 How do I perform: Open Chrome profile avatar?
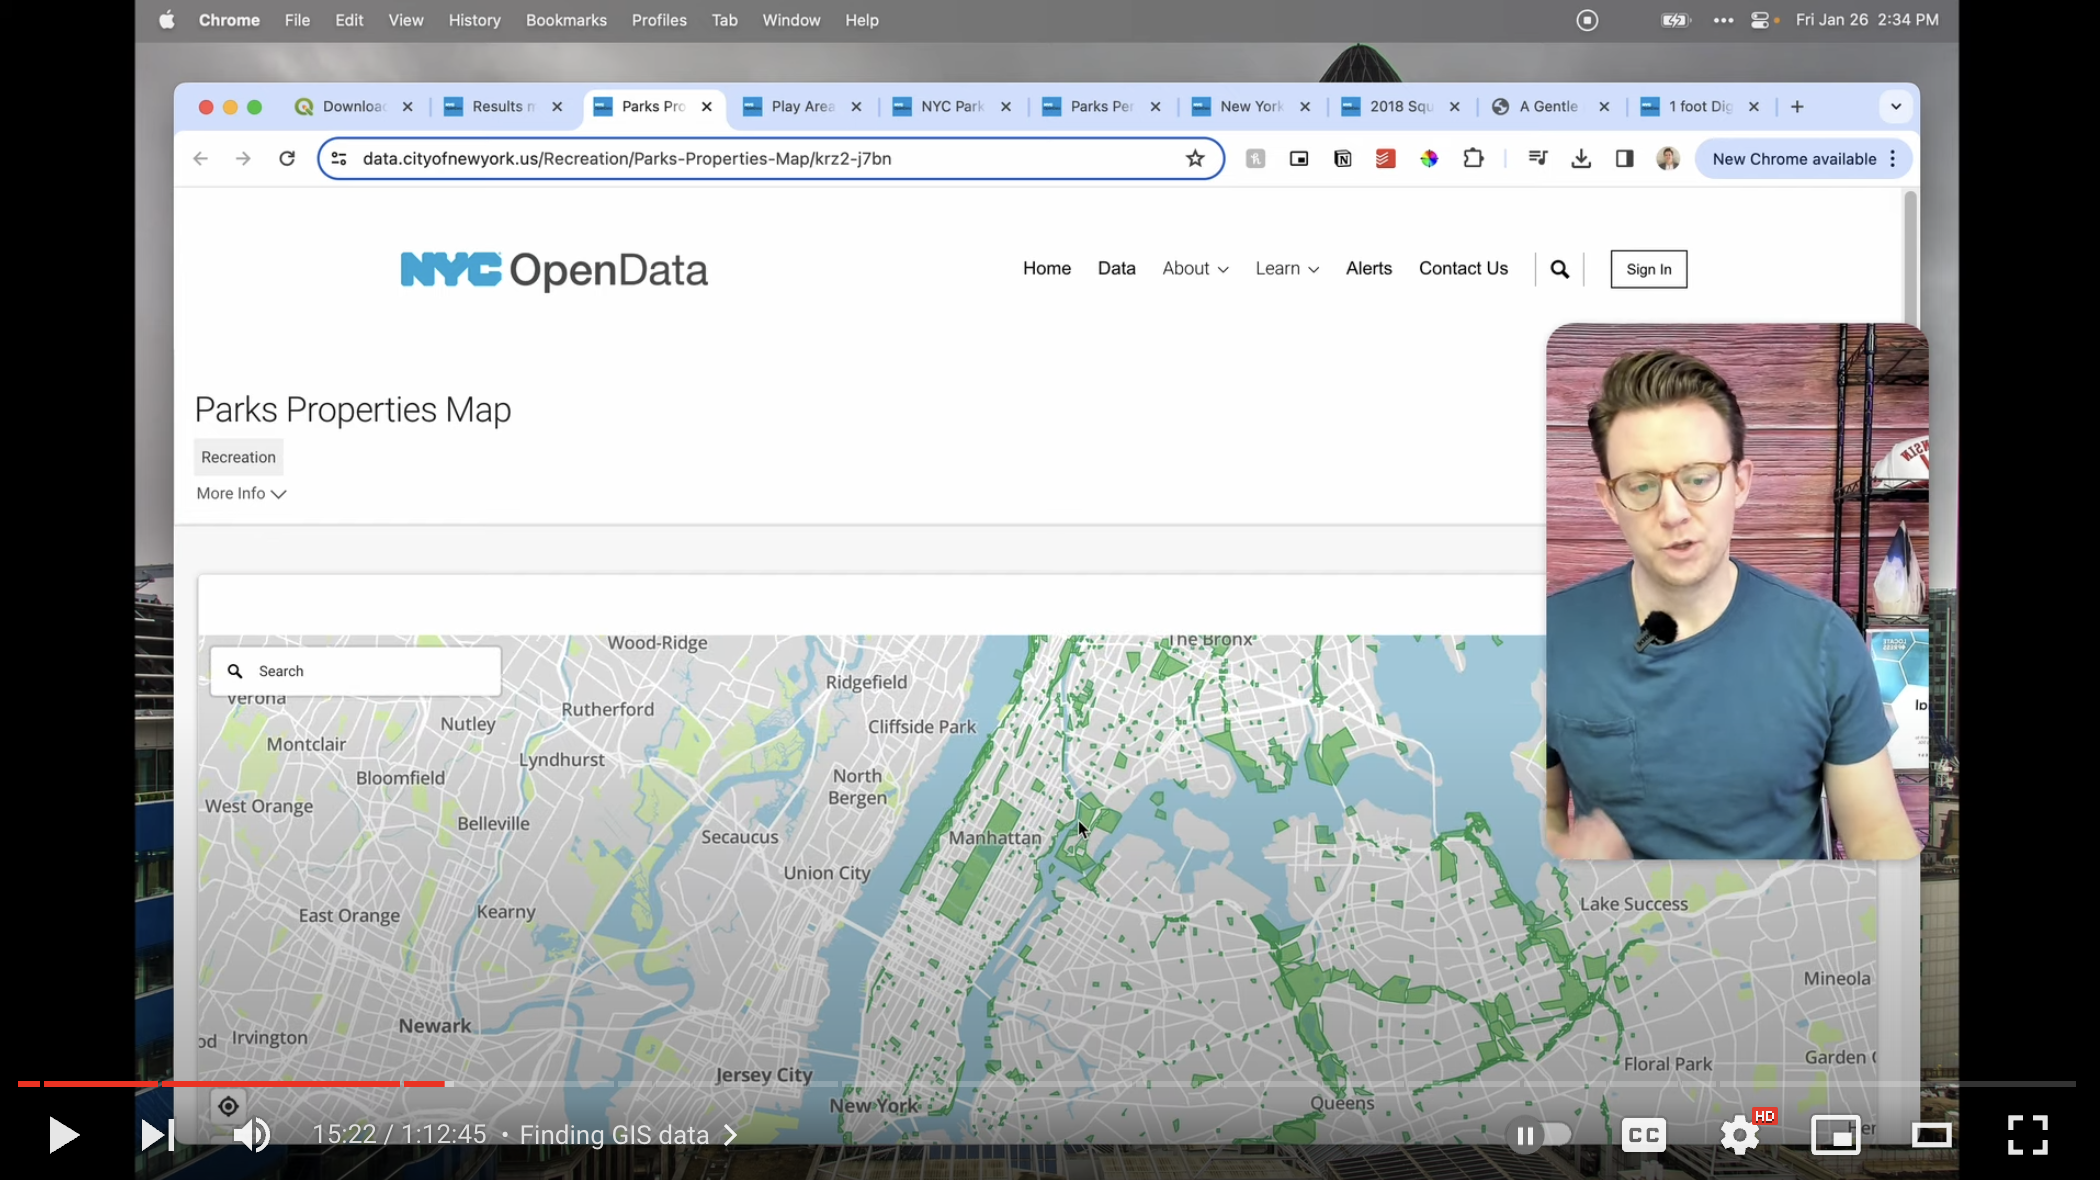1668,158
